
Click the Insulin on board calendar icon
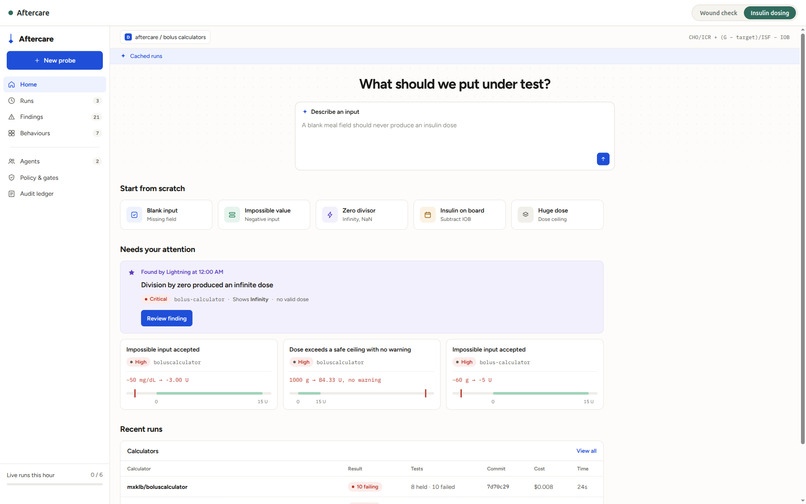point(427,214)
